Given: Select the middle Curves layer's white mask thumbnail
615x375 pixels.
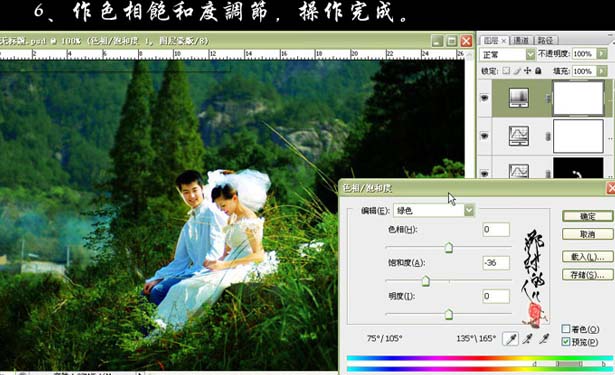Looking at the screenshot, I should pos(578,136).
